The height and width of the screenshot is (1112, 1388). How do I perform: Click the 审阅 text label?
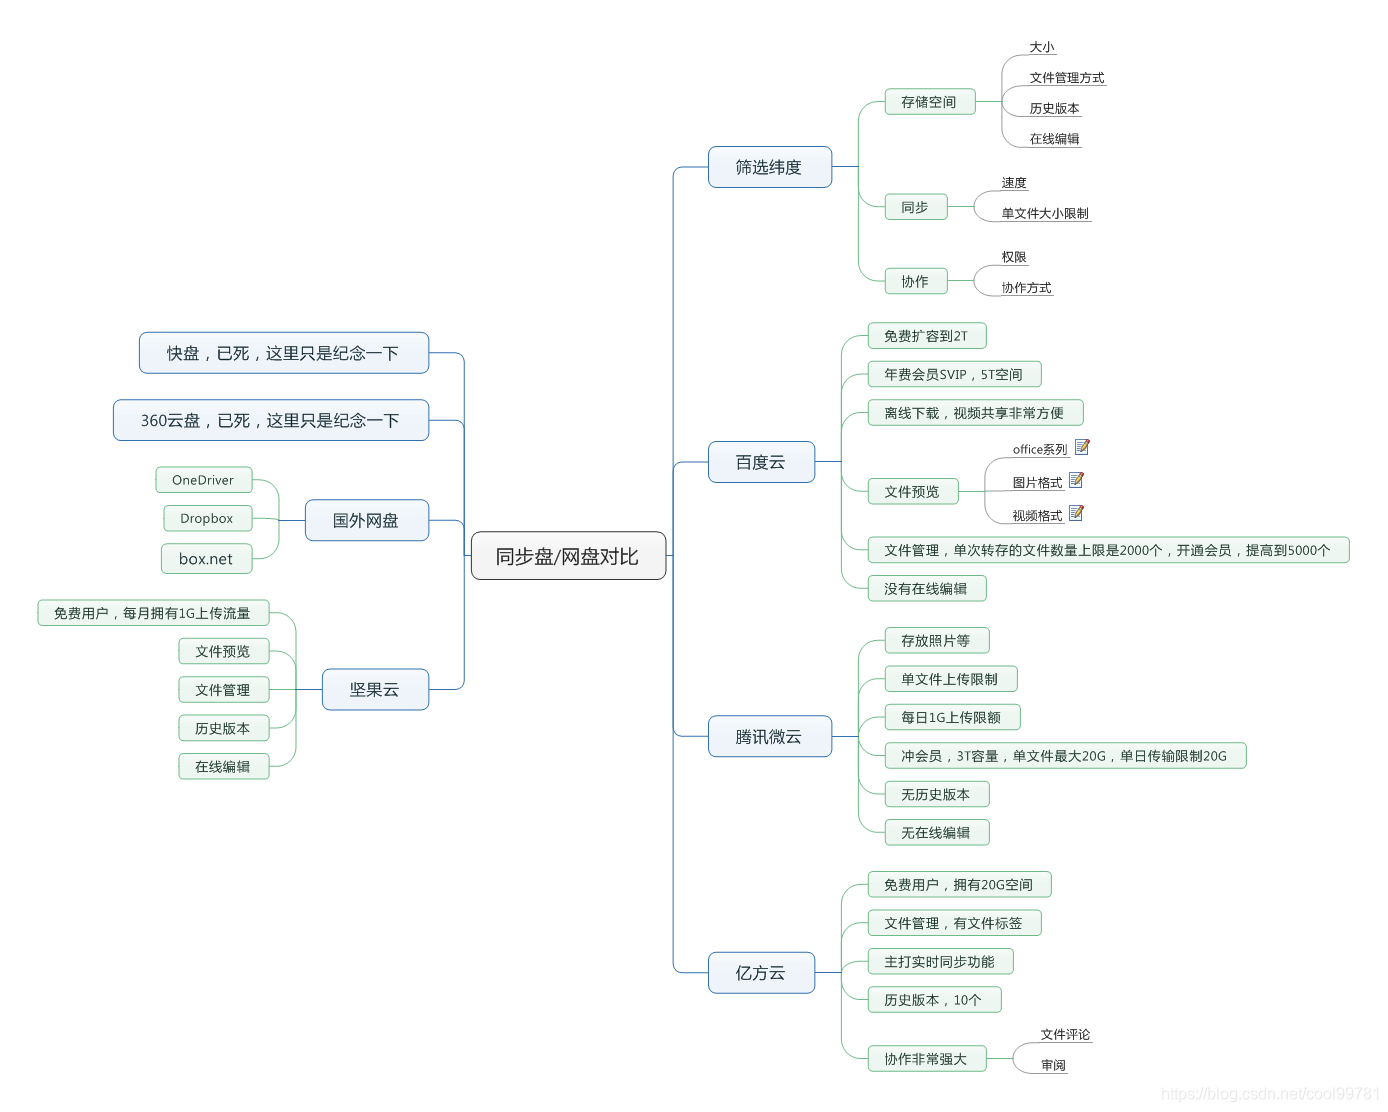[x=1054, y=1066]
